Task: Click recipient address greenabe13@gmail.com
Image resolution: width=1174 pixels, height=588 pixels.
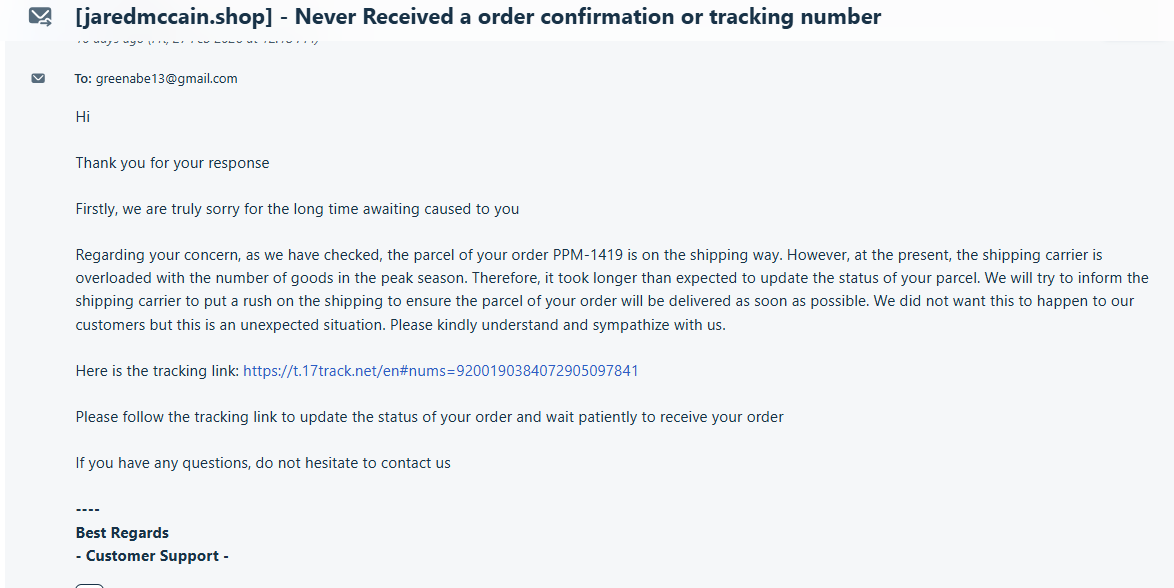Action: pyautogui.click(x=166, y=78)
